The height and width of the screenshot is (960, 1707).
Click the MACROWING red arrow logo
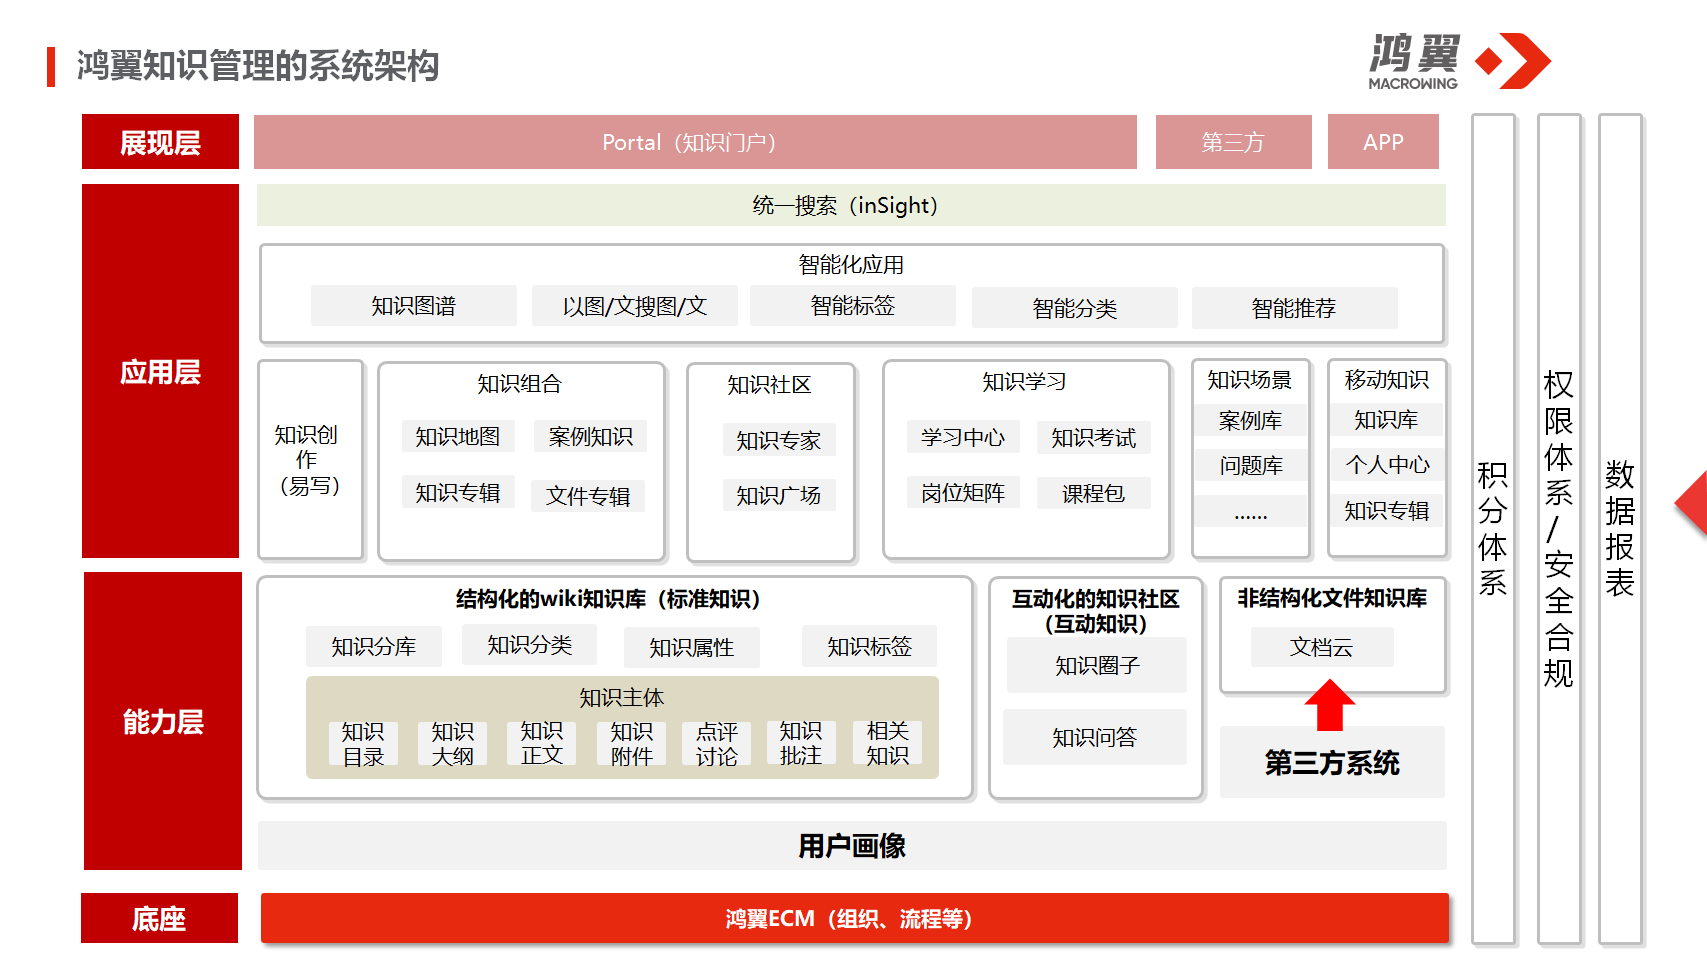coord(1514,61)
